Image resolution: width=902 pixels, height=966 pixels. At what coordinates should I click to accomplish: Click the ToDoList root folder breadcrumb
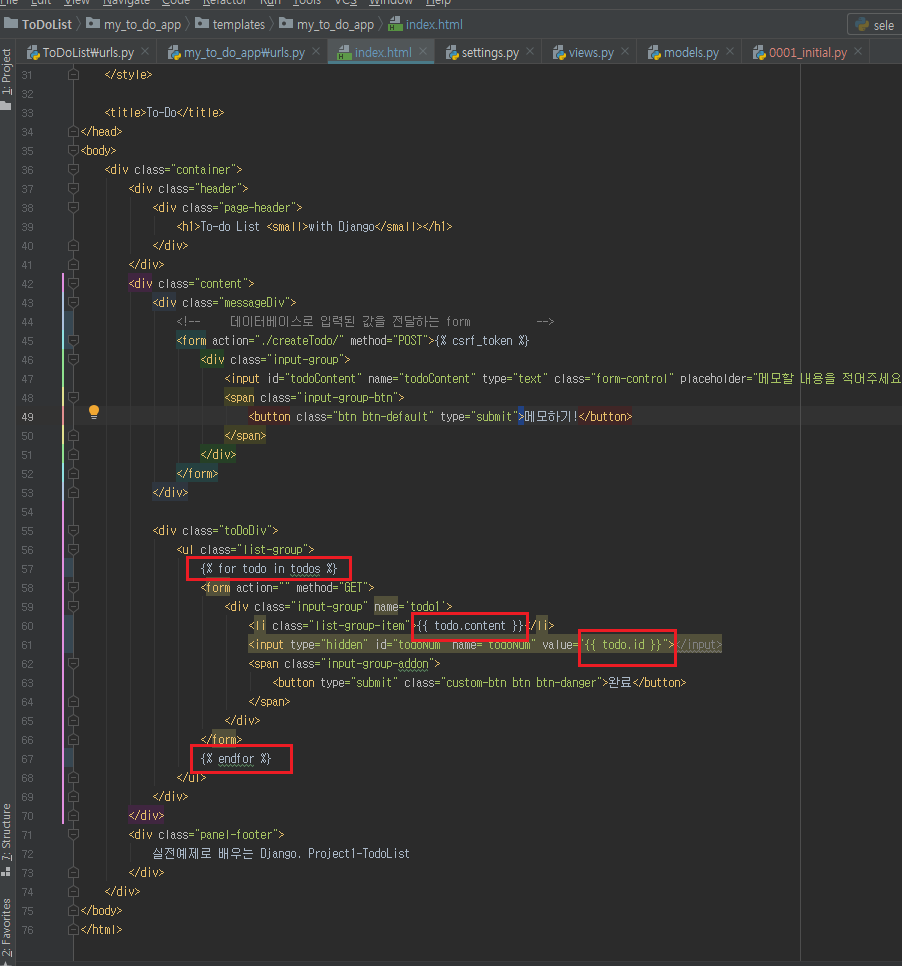point(38,25)
